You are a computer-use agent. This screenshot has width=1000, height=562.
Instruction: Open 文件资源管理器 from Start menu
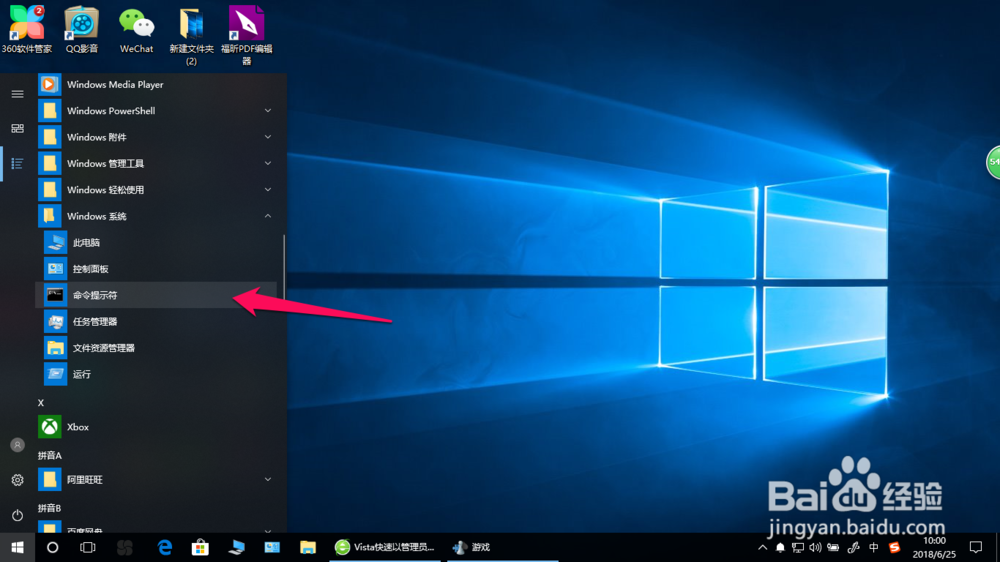pos(156,348)
